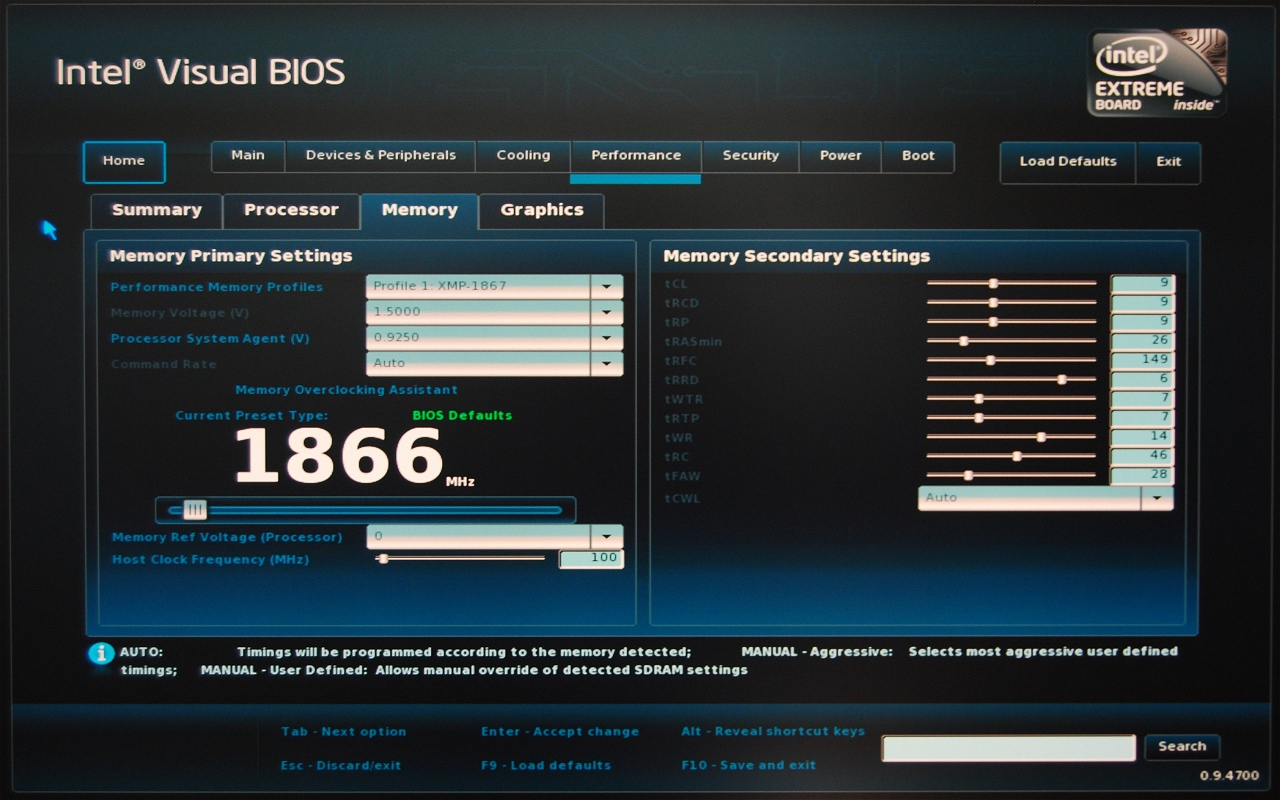Click the tRRD value field 6

(x=1142, y=380)
